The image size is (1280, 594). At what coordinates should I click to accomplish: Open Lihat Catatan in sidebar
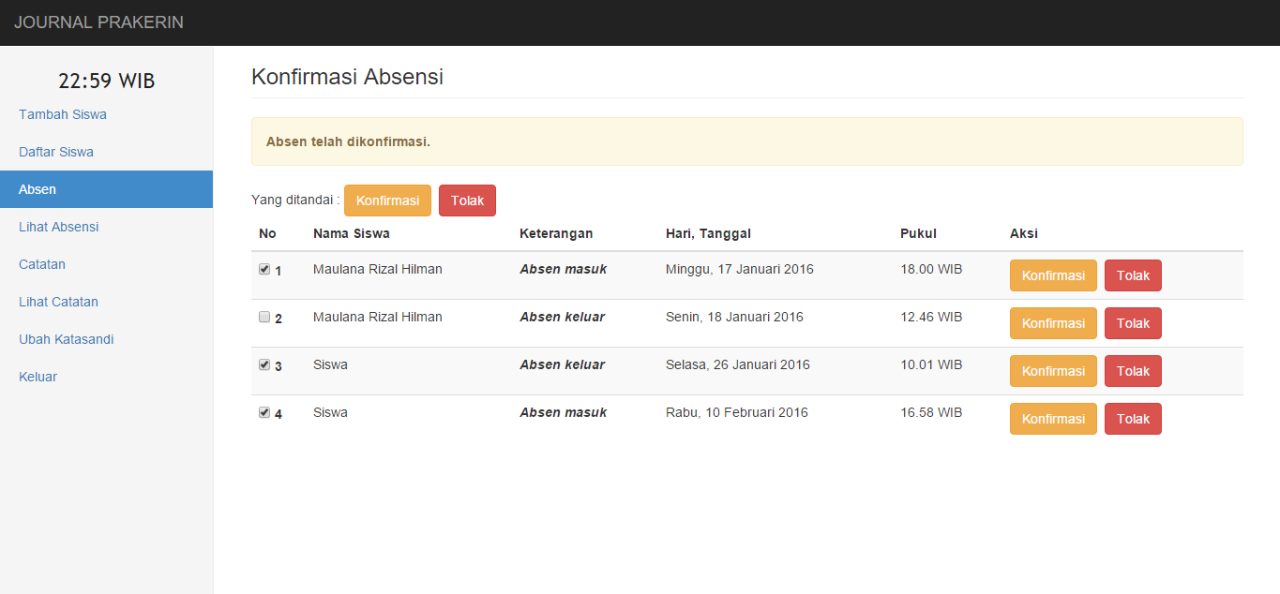(x=58, y=302)
